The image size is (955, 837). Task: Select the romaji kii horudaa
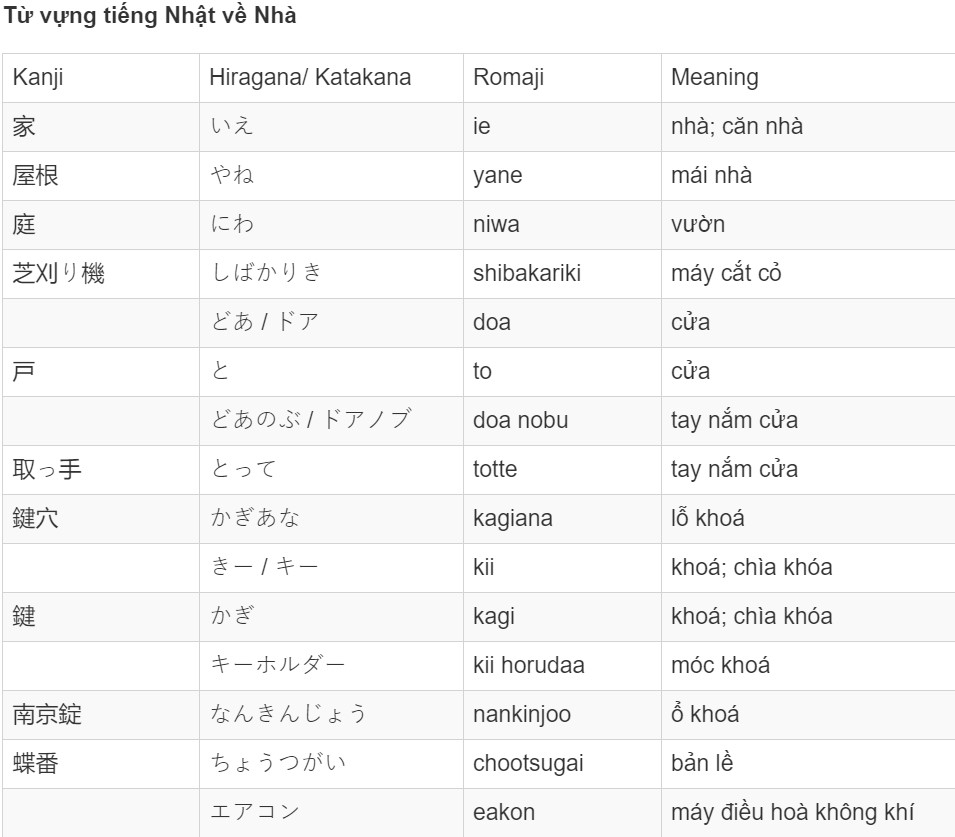529,665
